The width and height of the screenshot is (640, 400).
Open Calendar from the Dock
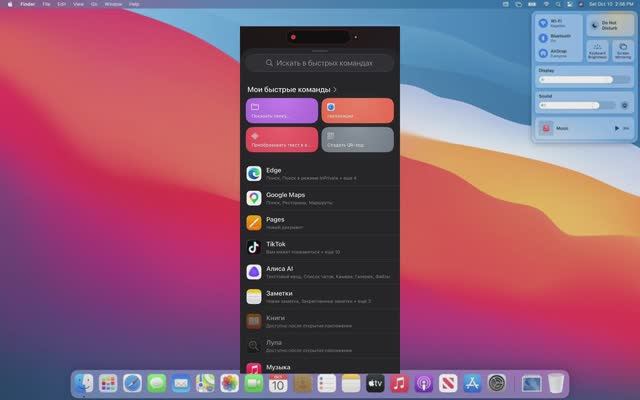tap(278, 384)
